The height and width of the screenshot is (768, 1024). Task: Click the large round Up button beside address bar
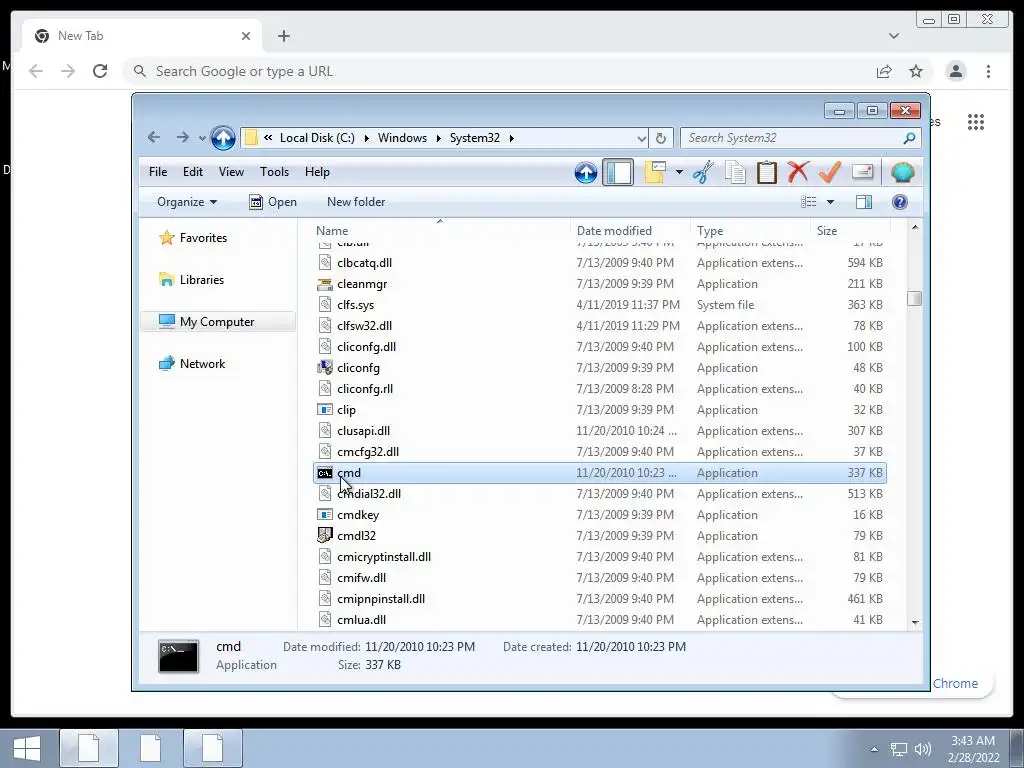click(223, 138)
